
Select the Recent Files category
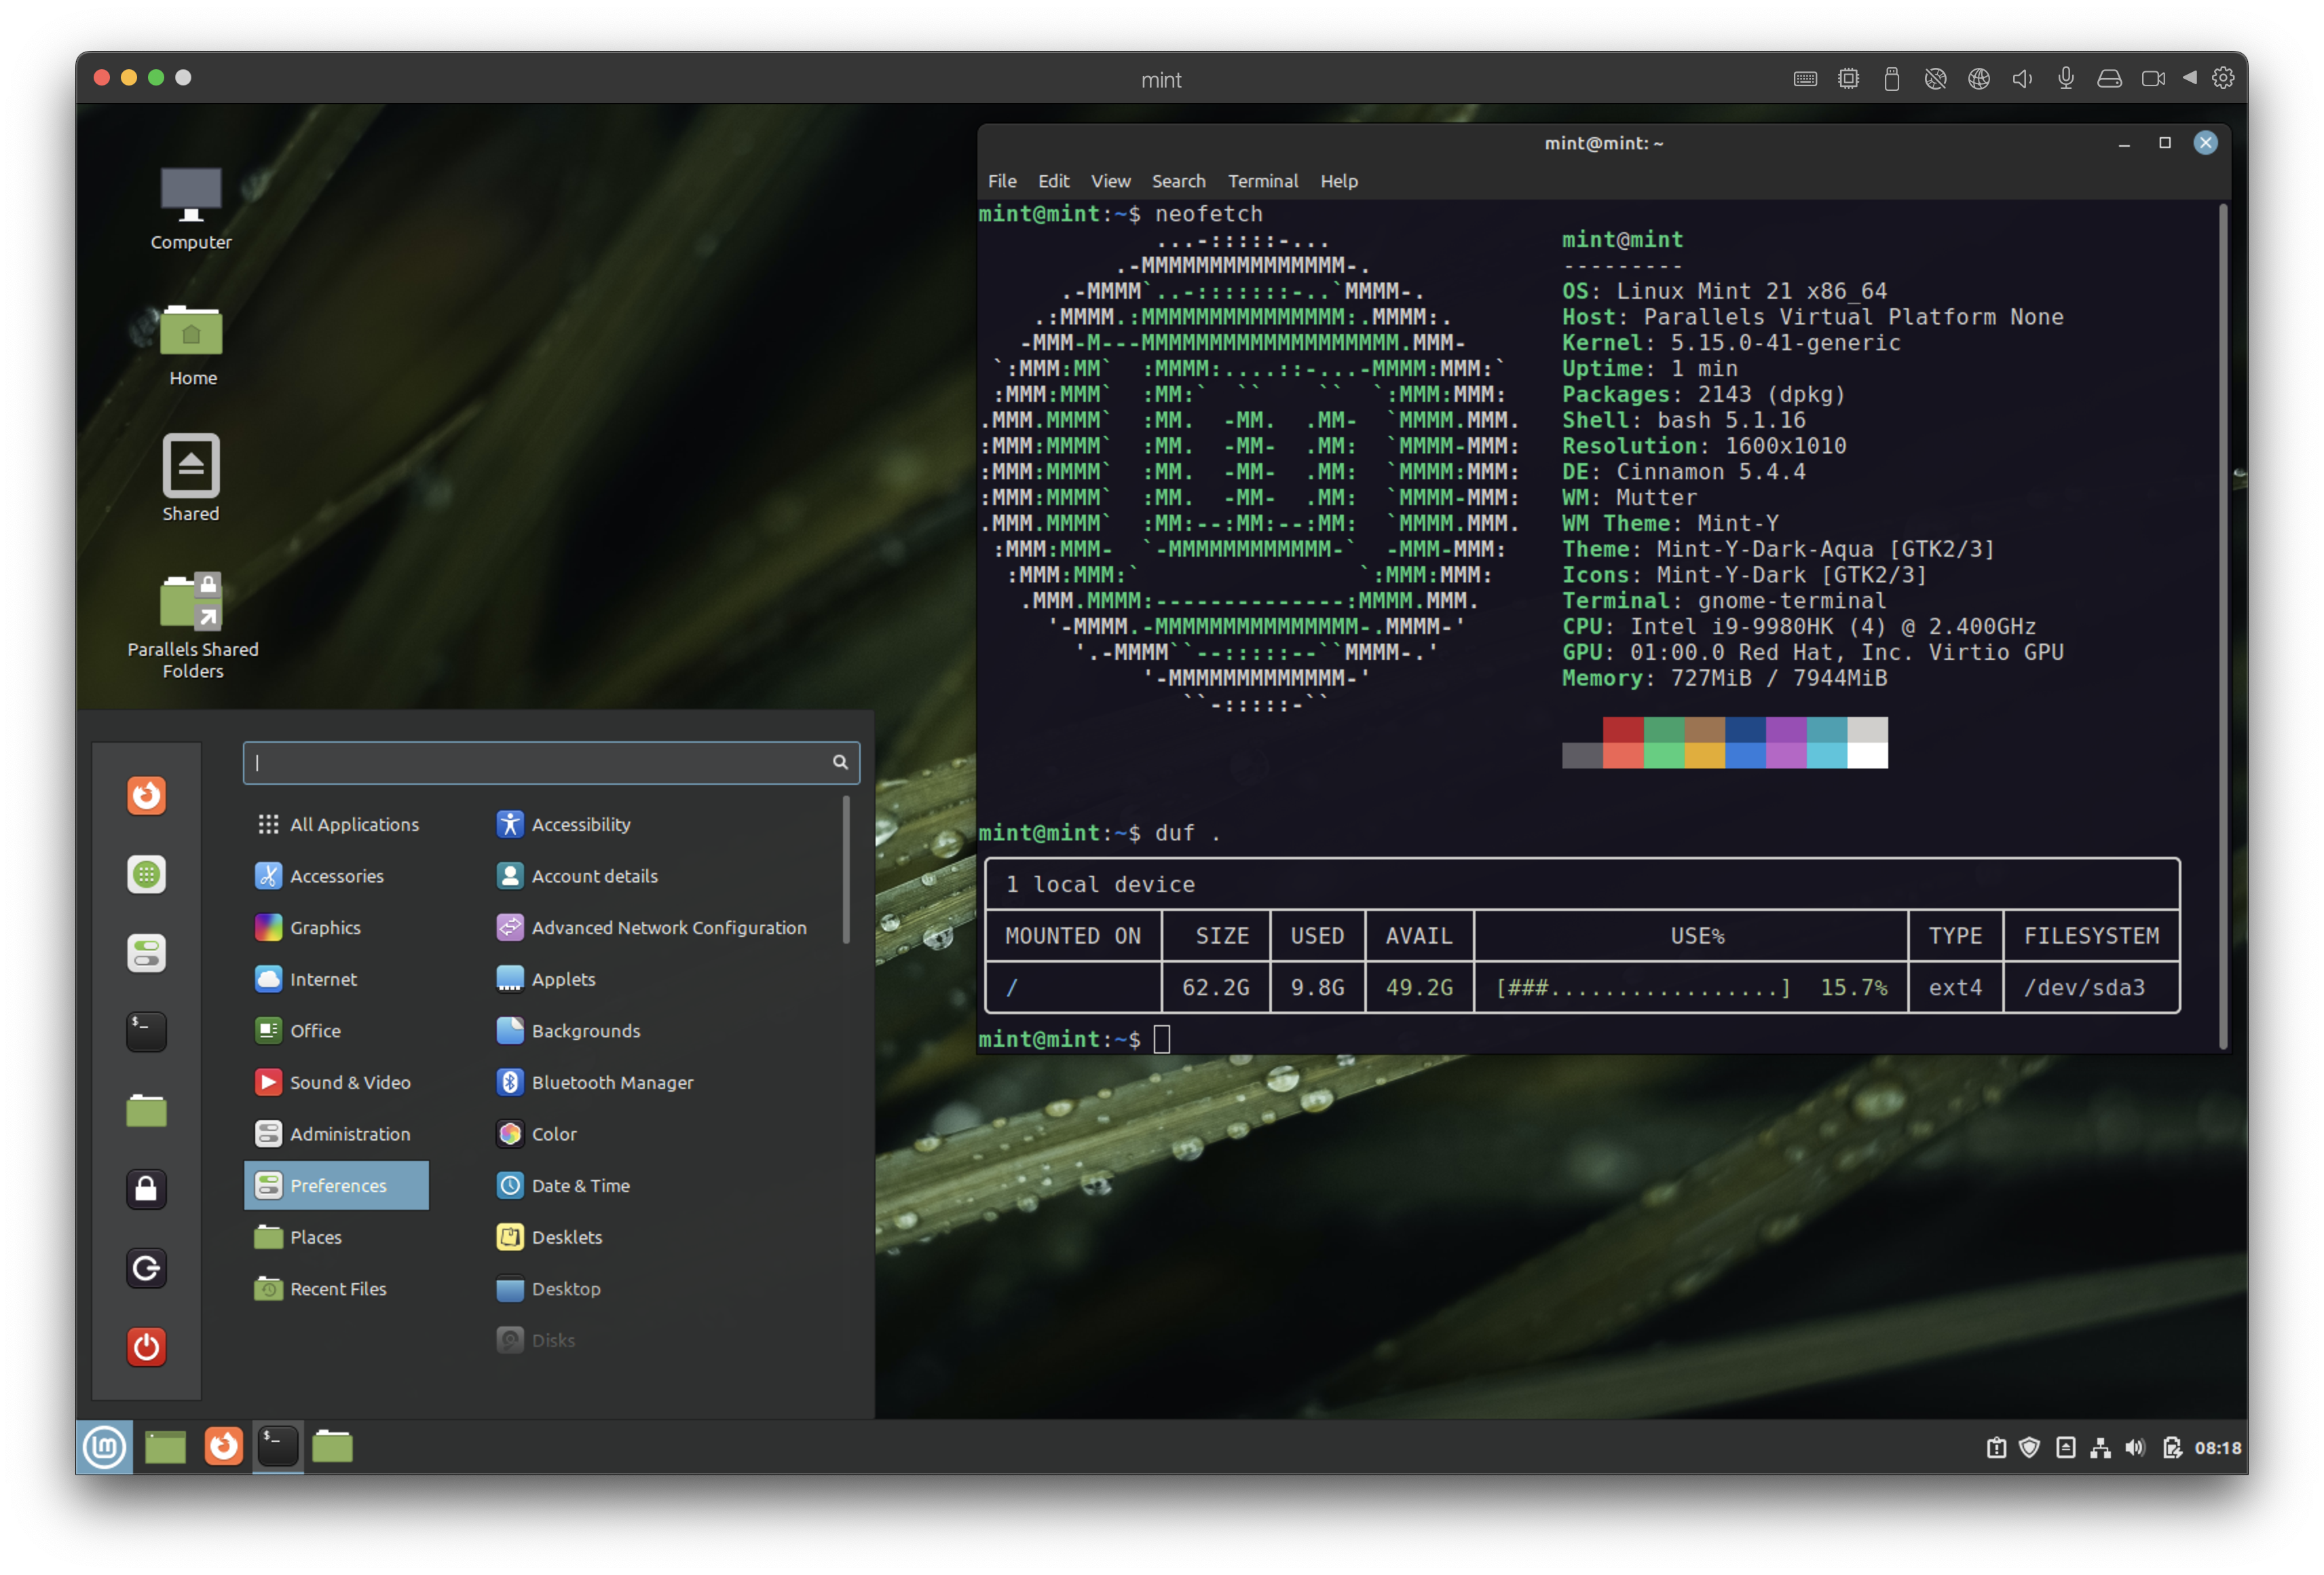click(x=337, y=1289)
